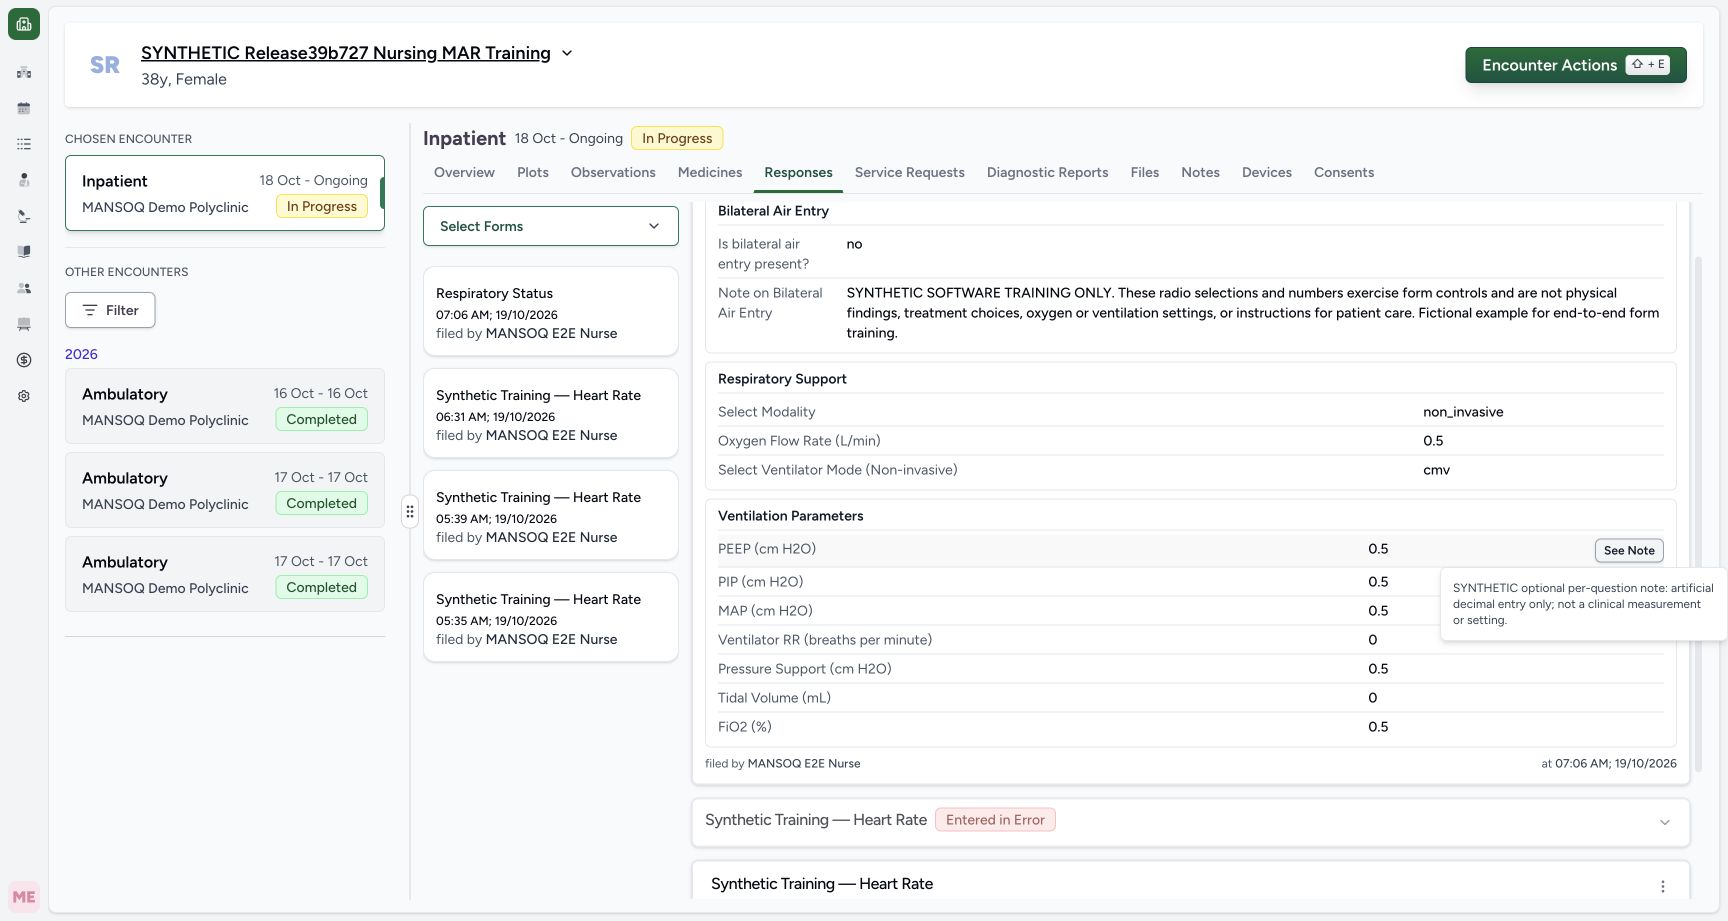The height and width of the screenshot is (921, 1728).
Task: Open patient name SYNTHETIC Release39b727 link
Action: (346, 53)
